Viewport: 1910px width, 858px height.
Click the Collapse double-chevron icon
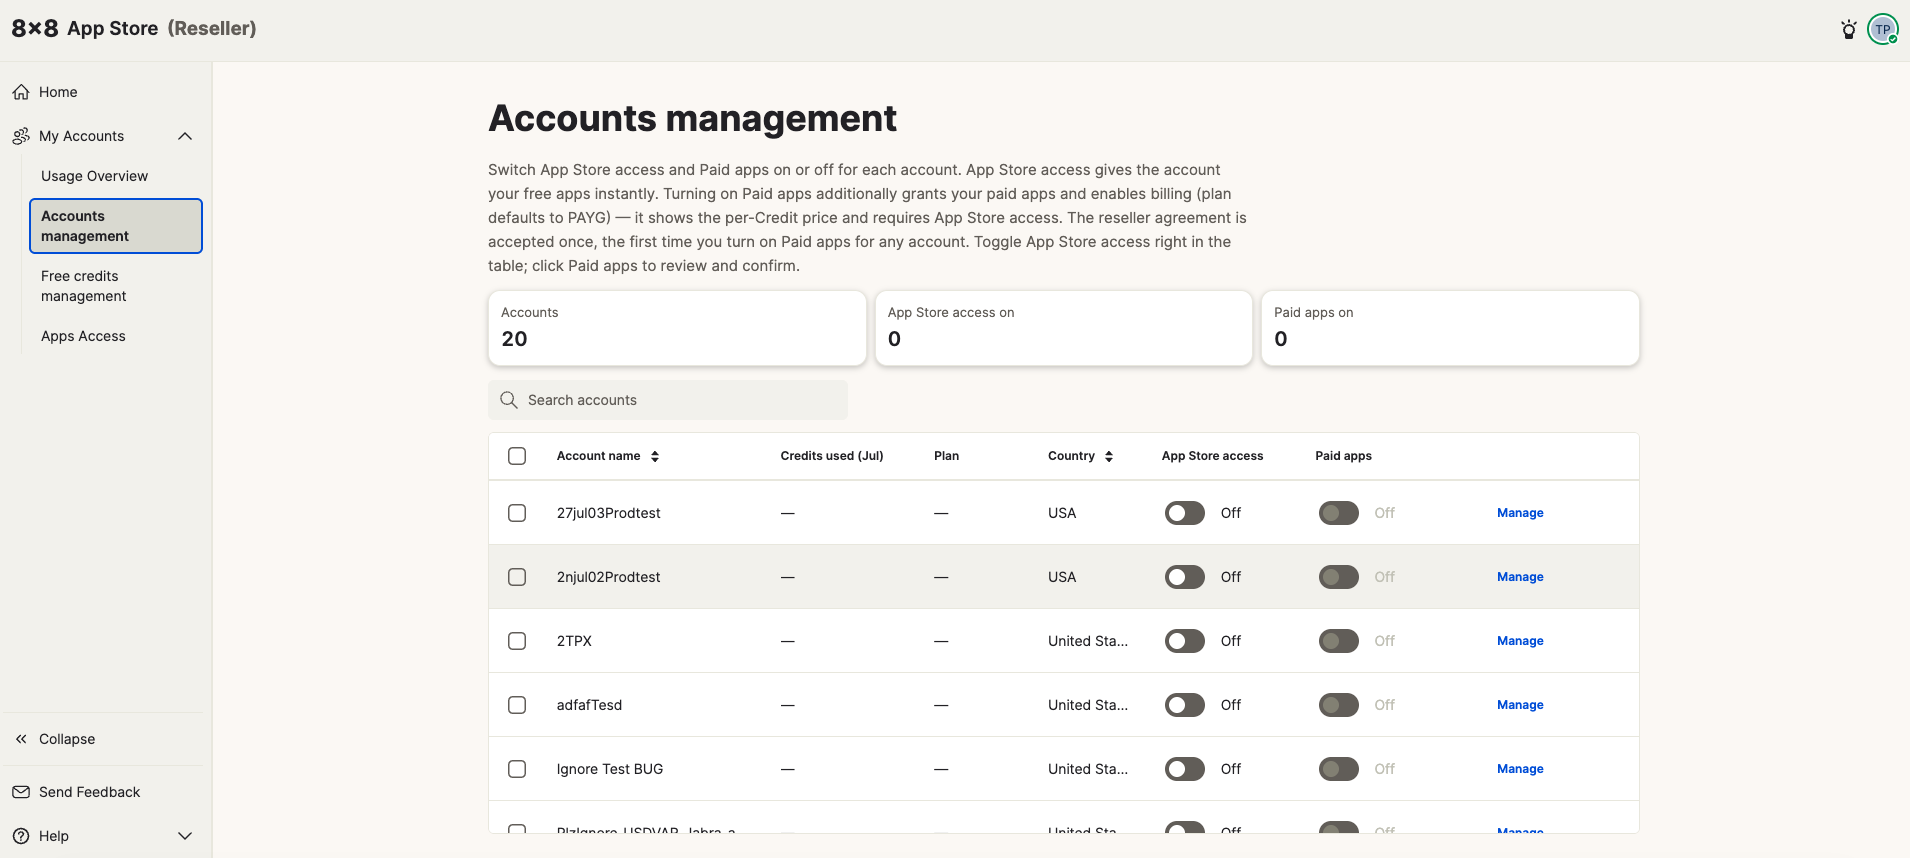(x=21, y=739)
